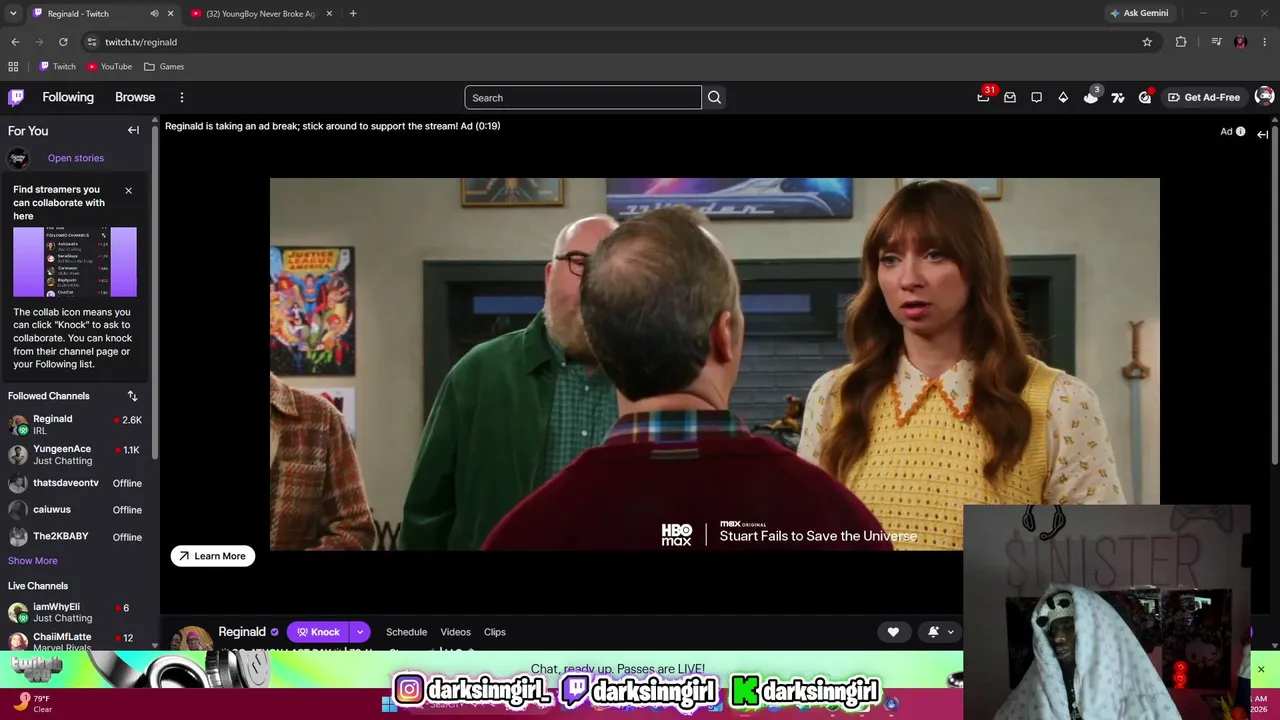Open Reginald channel in Followed Channels
This screenshot has width=1280, height=720.
(75, 425)
